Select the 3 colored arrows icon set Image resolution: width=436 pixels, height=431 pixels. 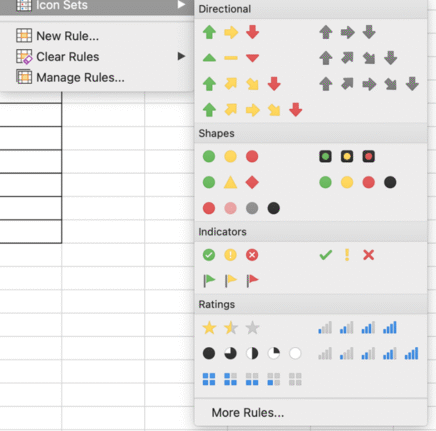pyautogui.click(x=231, y=32)
